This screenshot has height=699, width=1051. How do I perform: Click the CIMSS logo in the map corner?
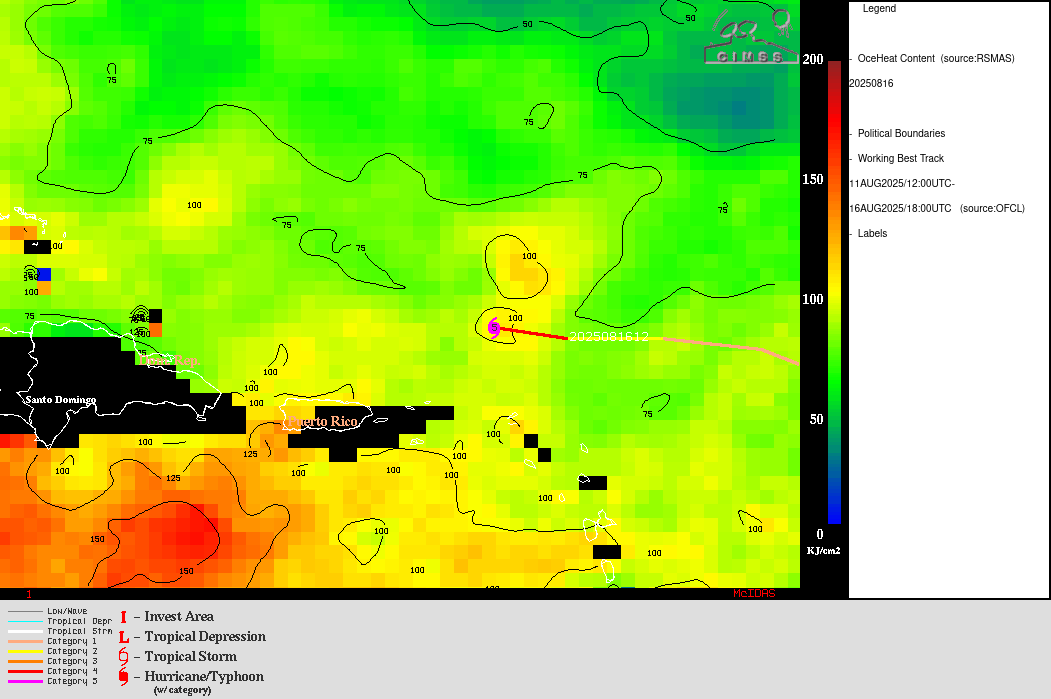(750, 38)
